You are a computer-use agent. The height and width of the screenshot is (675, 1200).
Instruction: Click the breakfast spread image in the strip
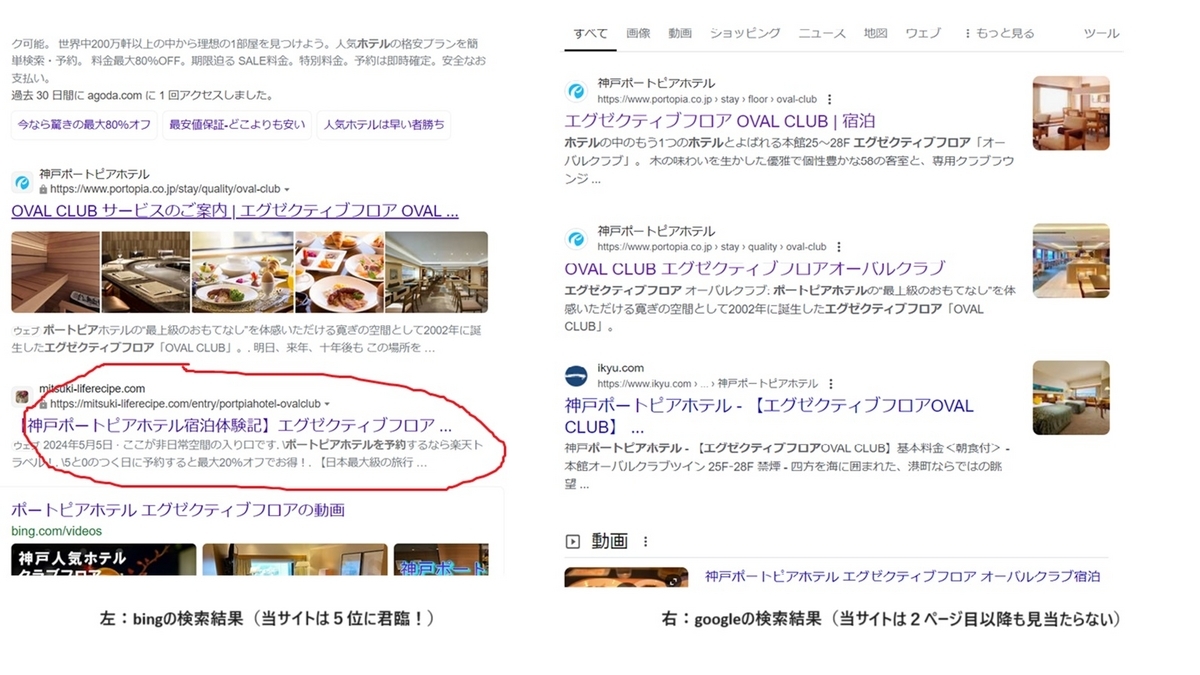point(339,272)
